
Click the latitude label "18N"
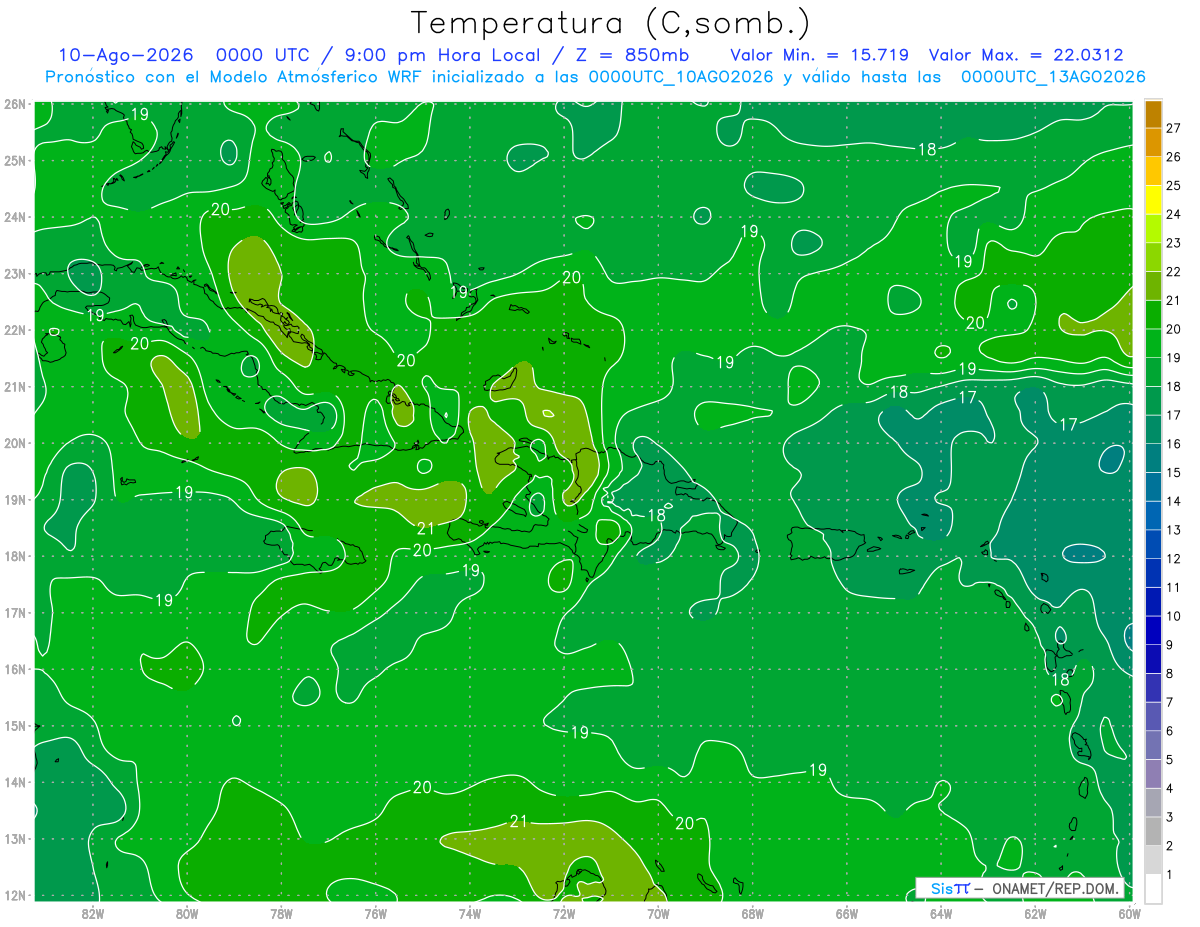click(15, 556)
